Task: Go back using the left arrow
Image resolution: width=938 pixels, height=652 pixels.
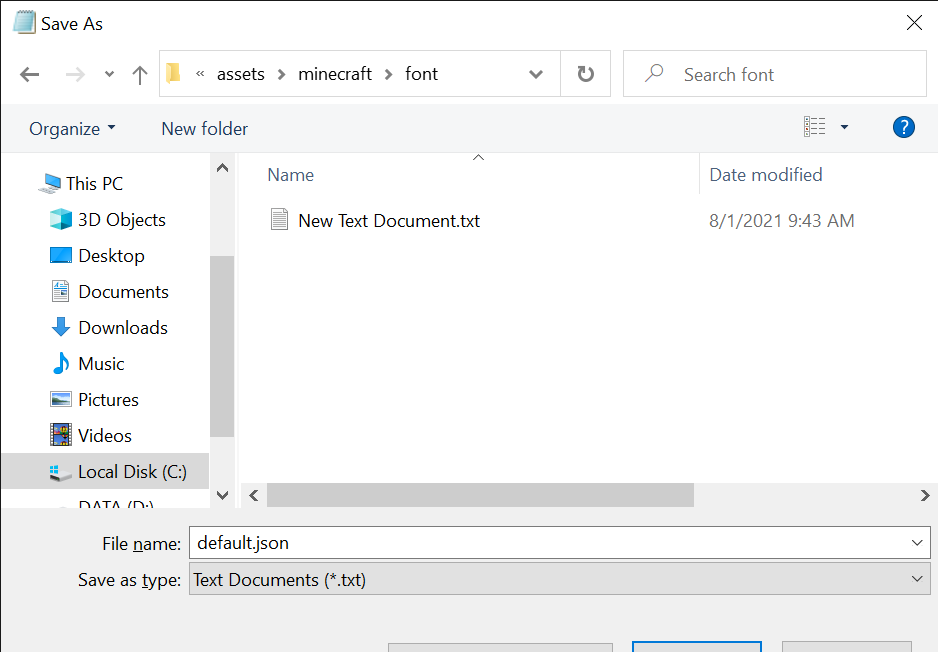Action: coord(29,75)
